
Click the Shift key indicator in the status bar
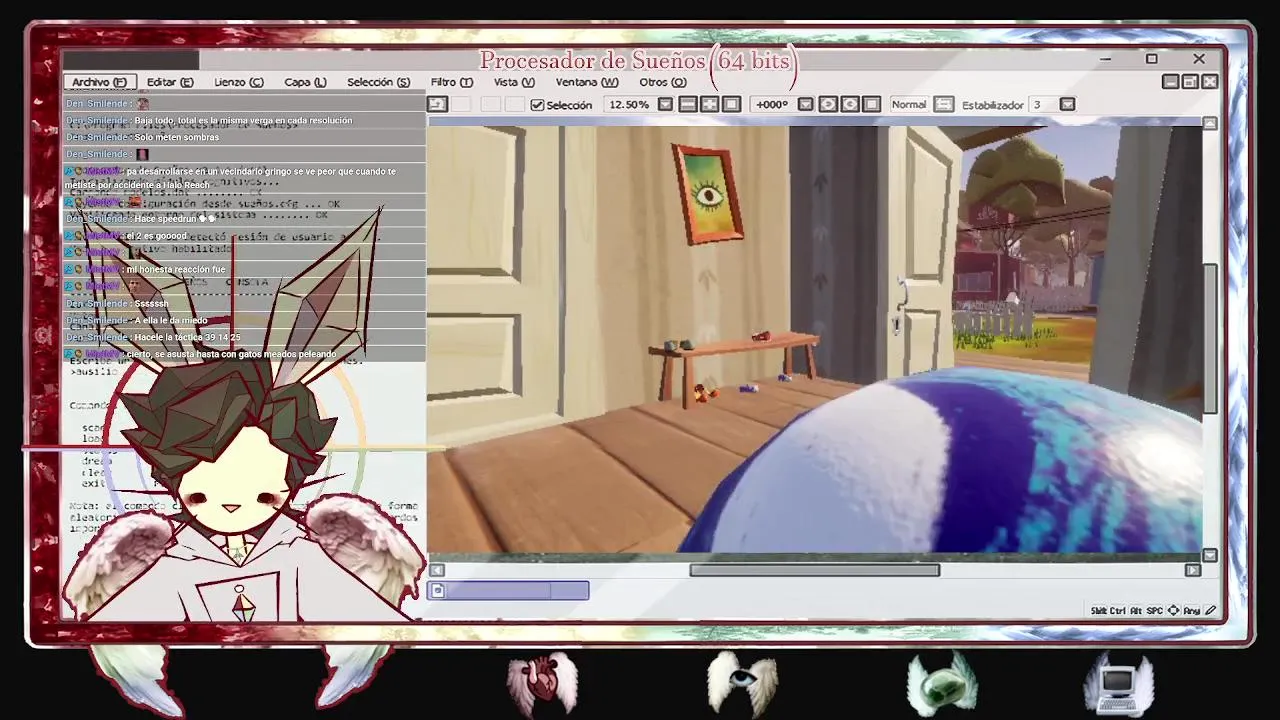coord(1099,611)
